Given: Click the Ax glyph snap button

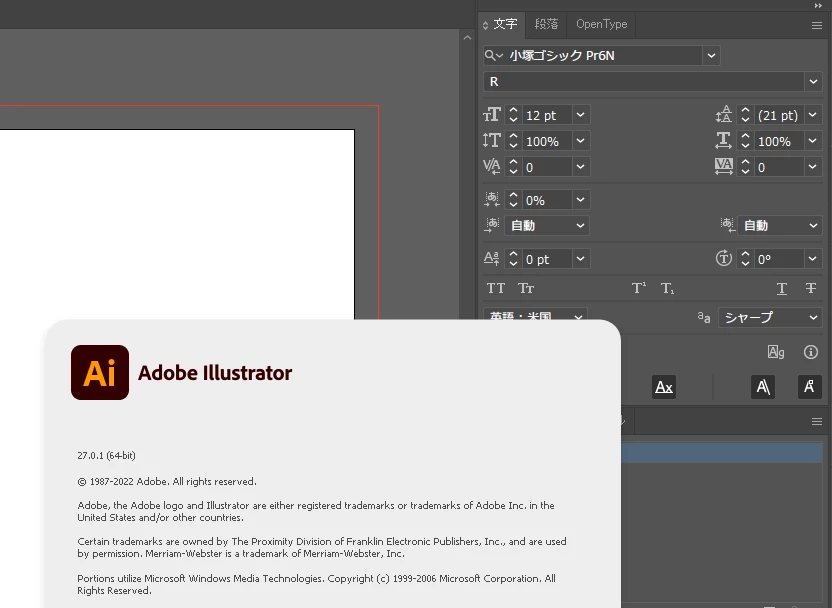Looking at the screenshot, I should tap(664, 387).
